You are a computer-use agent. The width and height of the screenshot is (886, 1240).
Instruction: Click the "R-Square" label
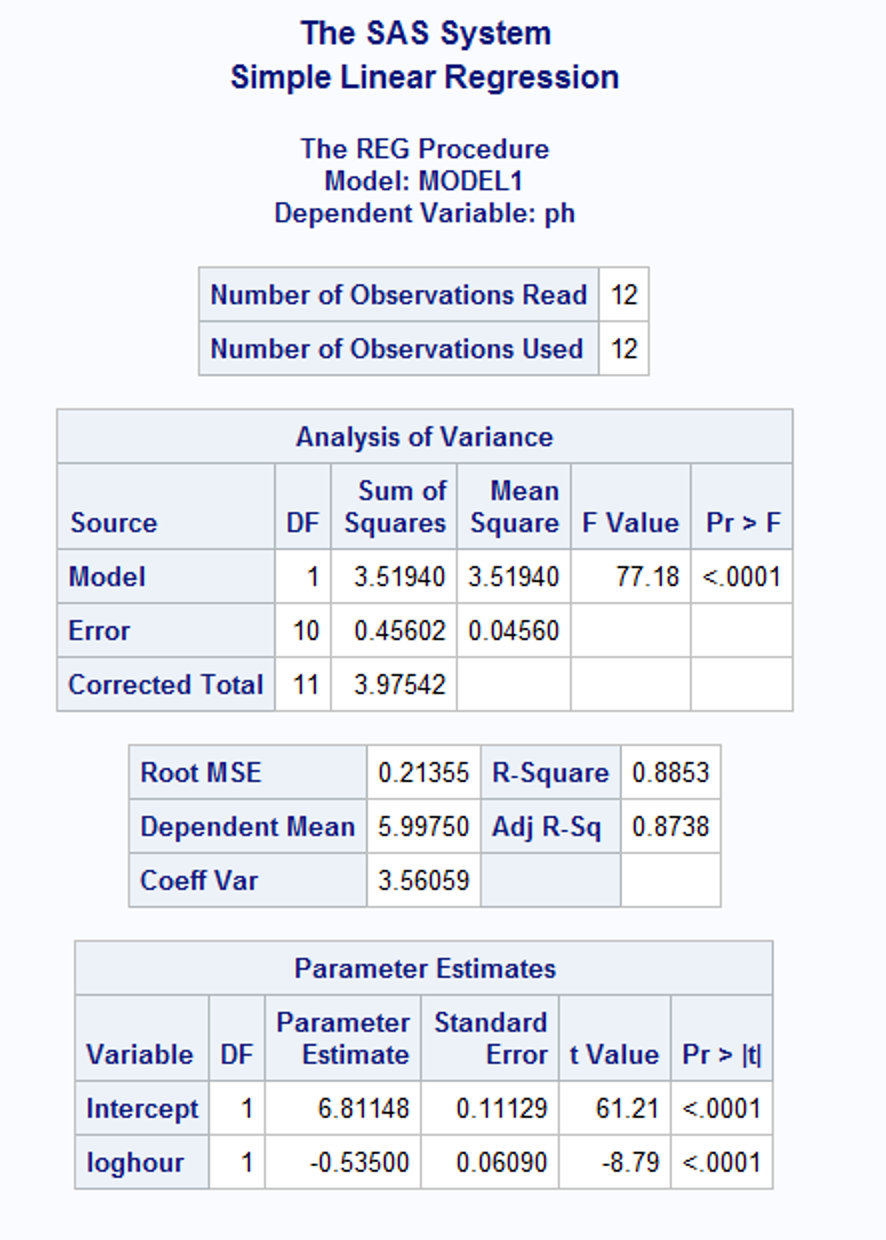(x=550, y=773)
